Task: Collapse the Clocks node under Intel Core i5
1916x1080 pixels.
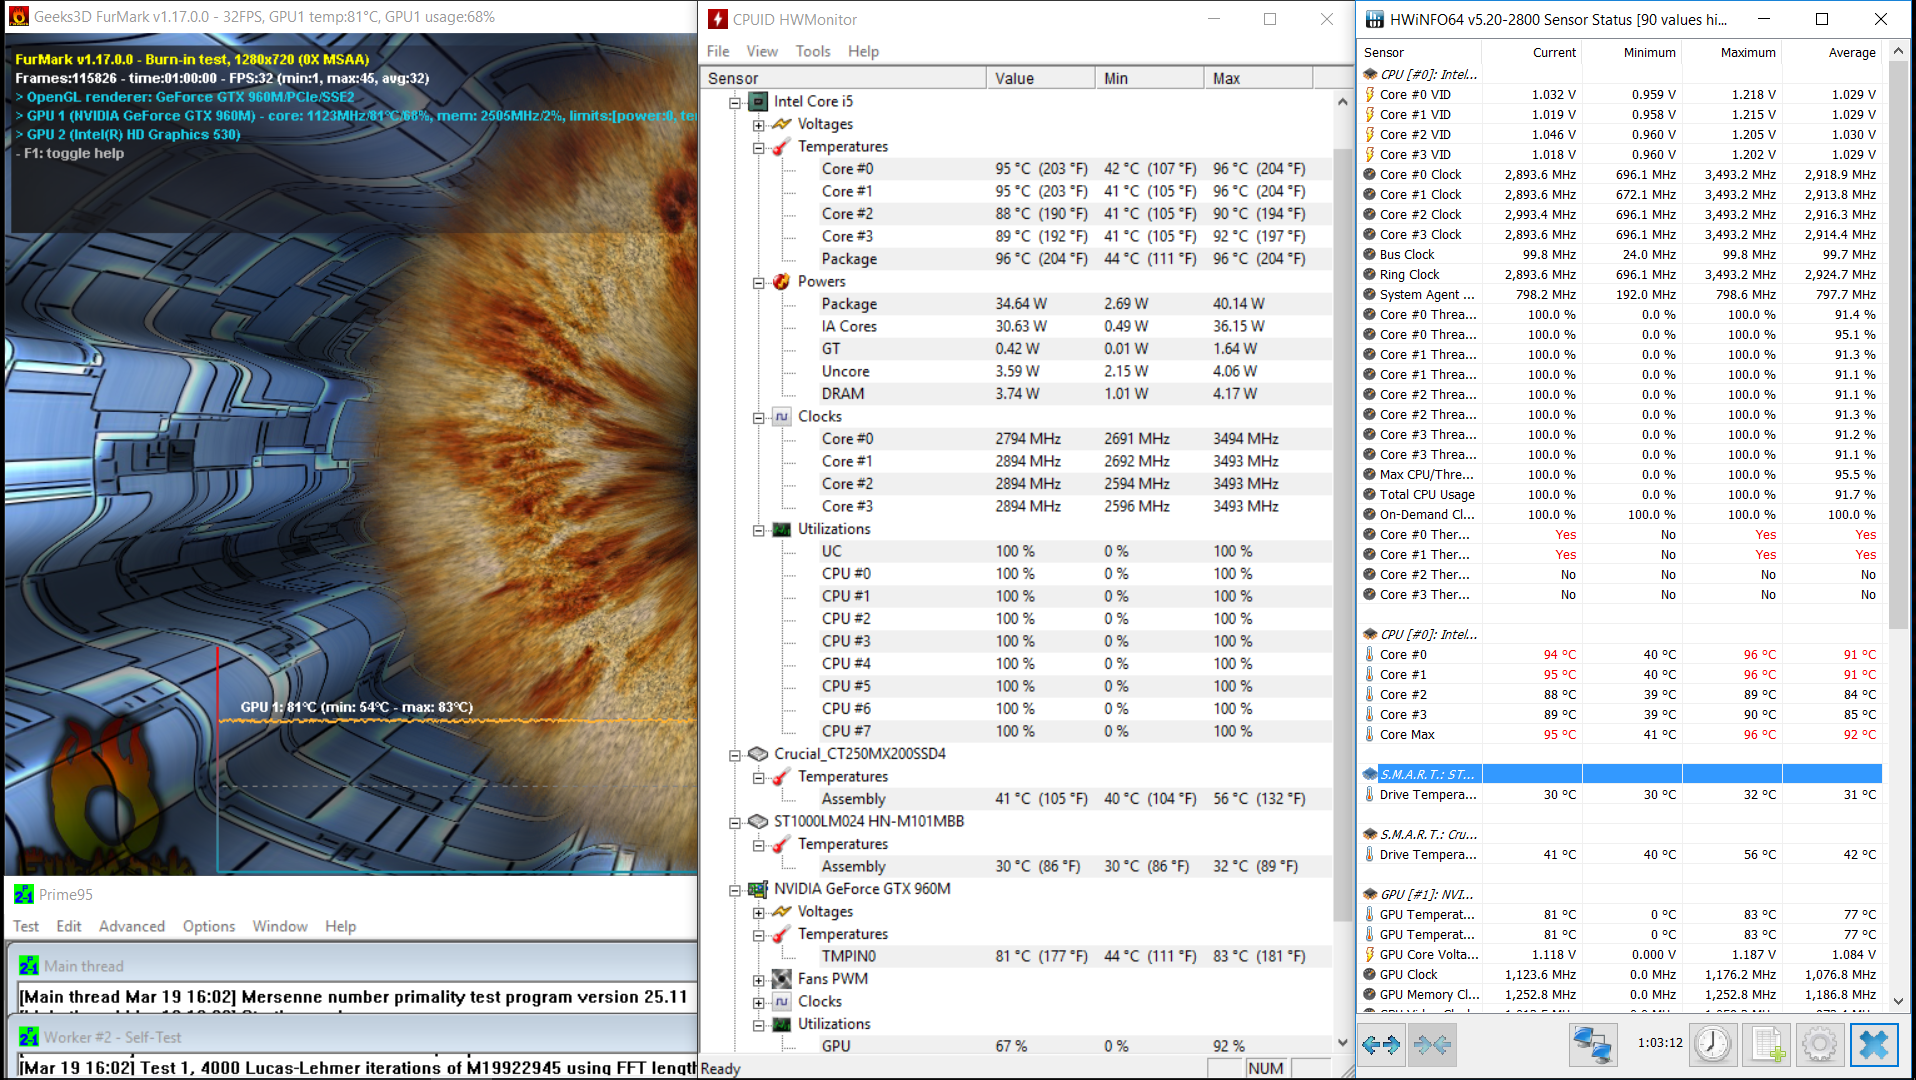Action: pos(759,417)
